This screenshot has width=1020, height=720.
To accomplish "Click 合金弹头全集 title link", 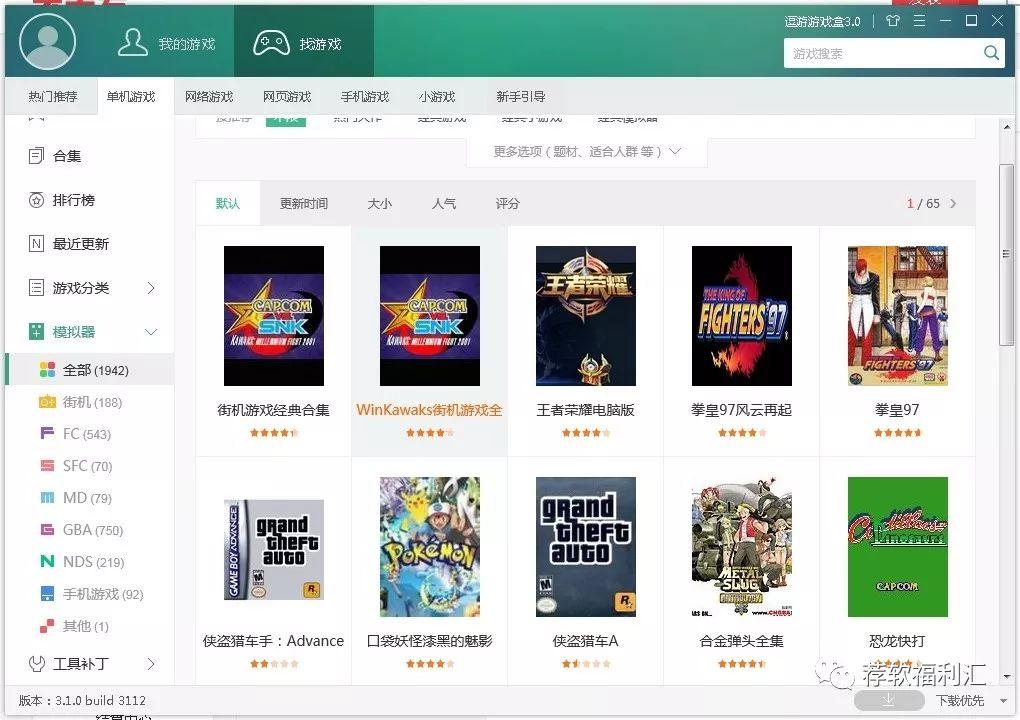I will (742, 641).
